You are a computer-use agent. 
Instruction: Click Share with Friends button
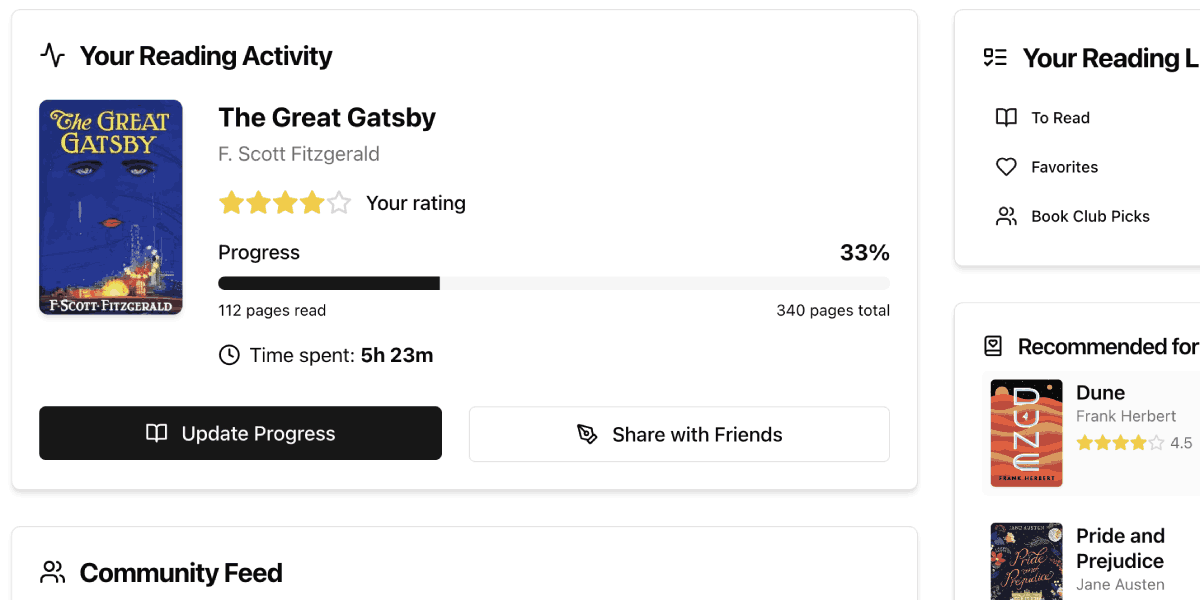click(x=679, y=434)
